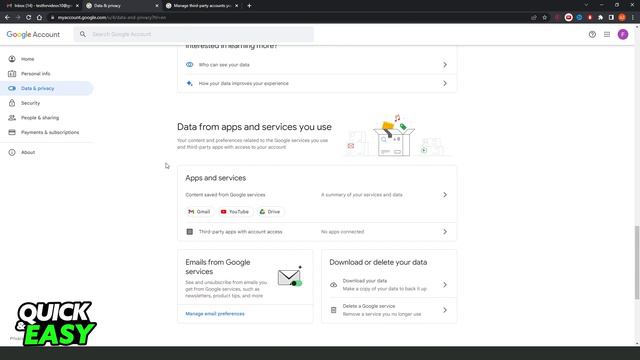Open Payments & subscriptions page
The image size is (640, 360).
(x=50, y=132)
